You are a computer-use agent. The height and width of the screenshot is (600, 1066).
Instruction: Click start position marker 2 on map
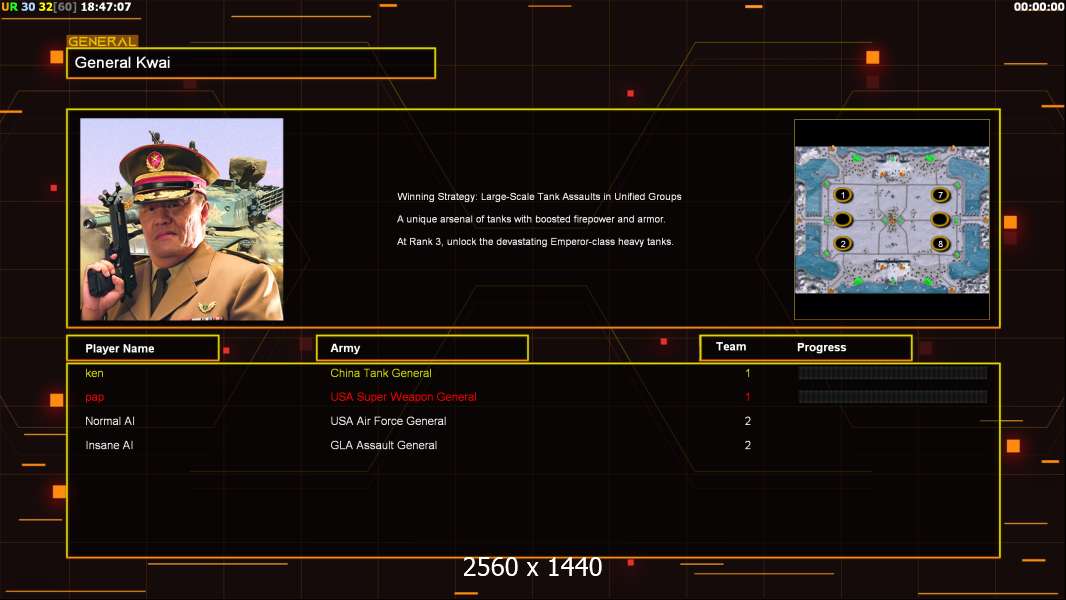click(x=843, y=244)
